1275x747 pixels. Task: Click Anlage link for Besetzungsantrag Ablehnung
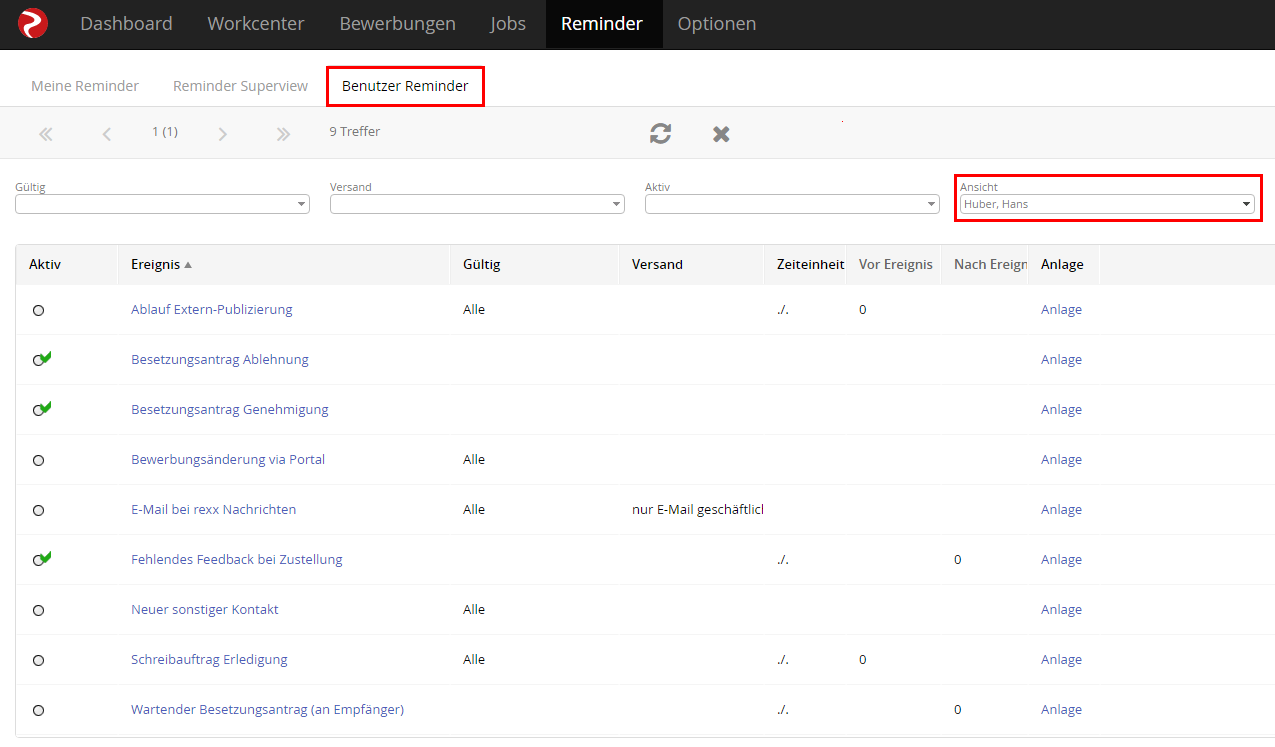[x=1061, y=359]
